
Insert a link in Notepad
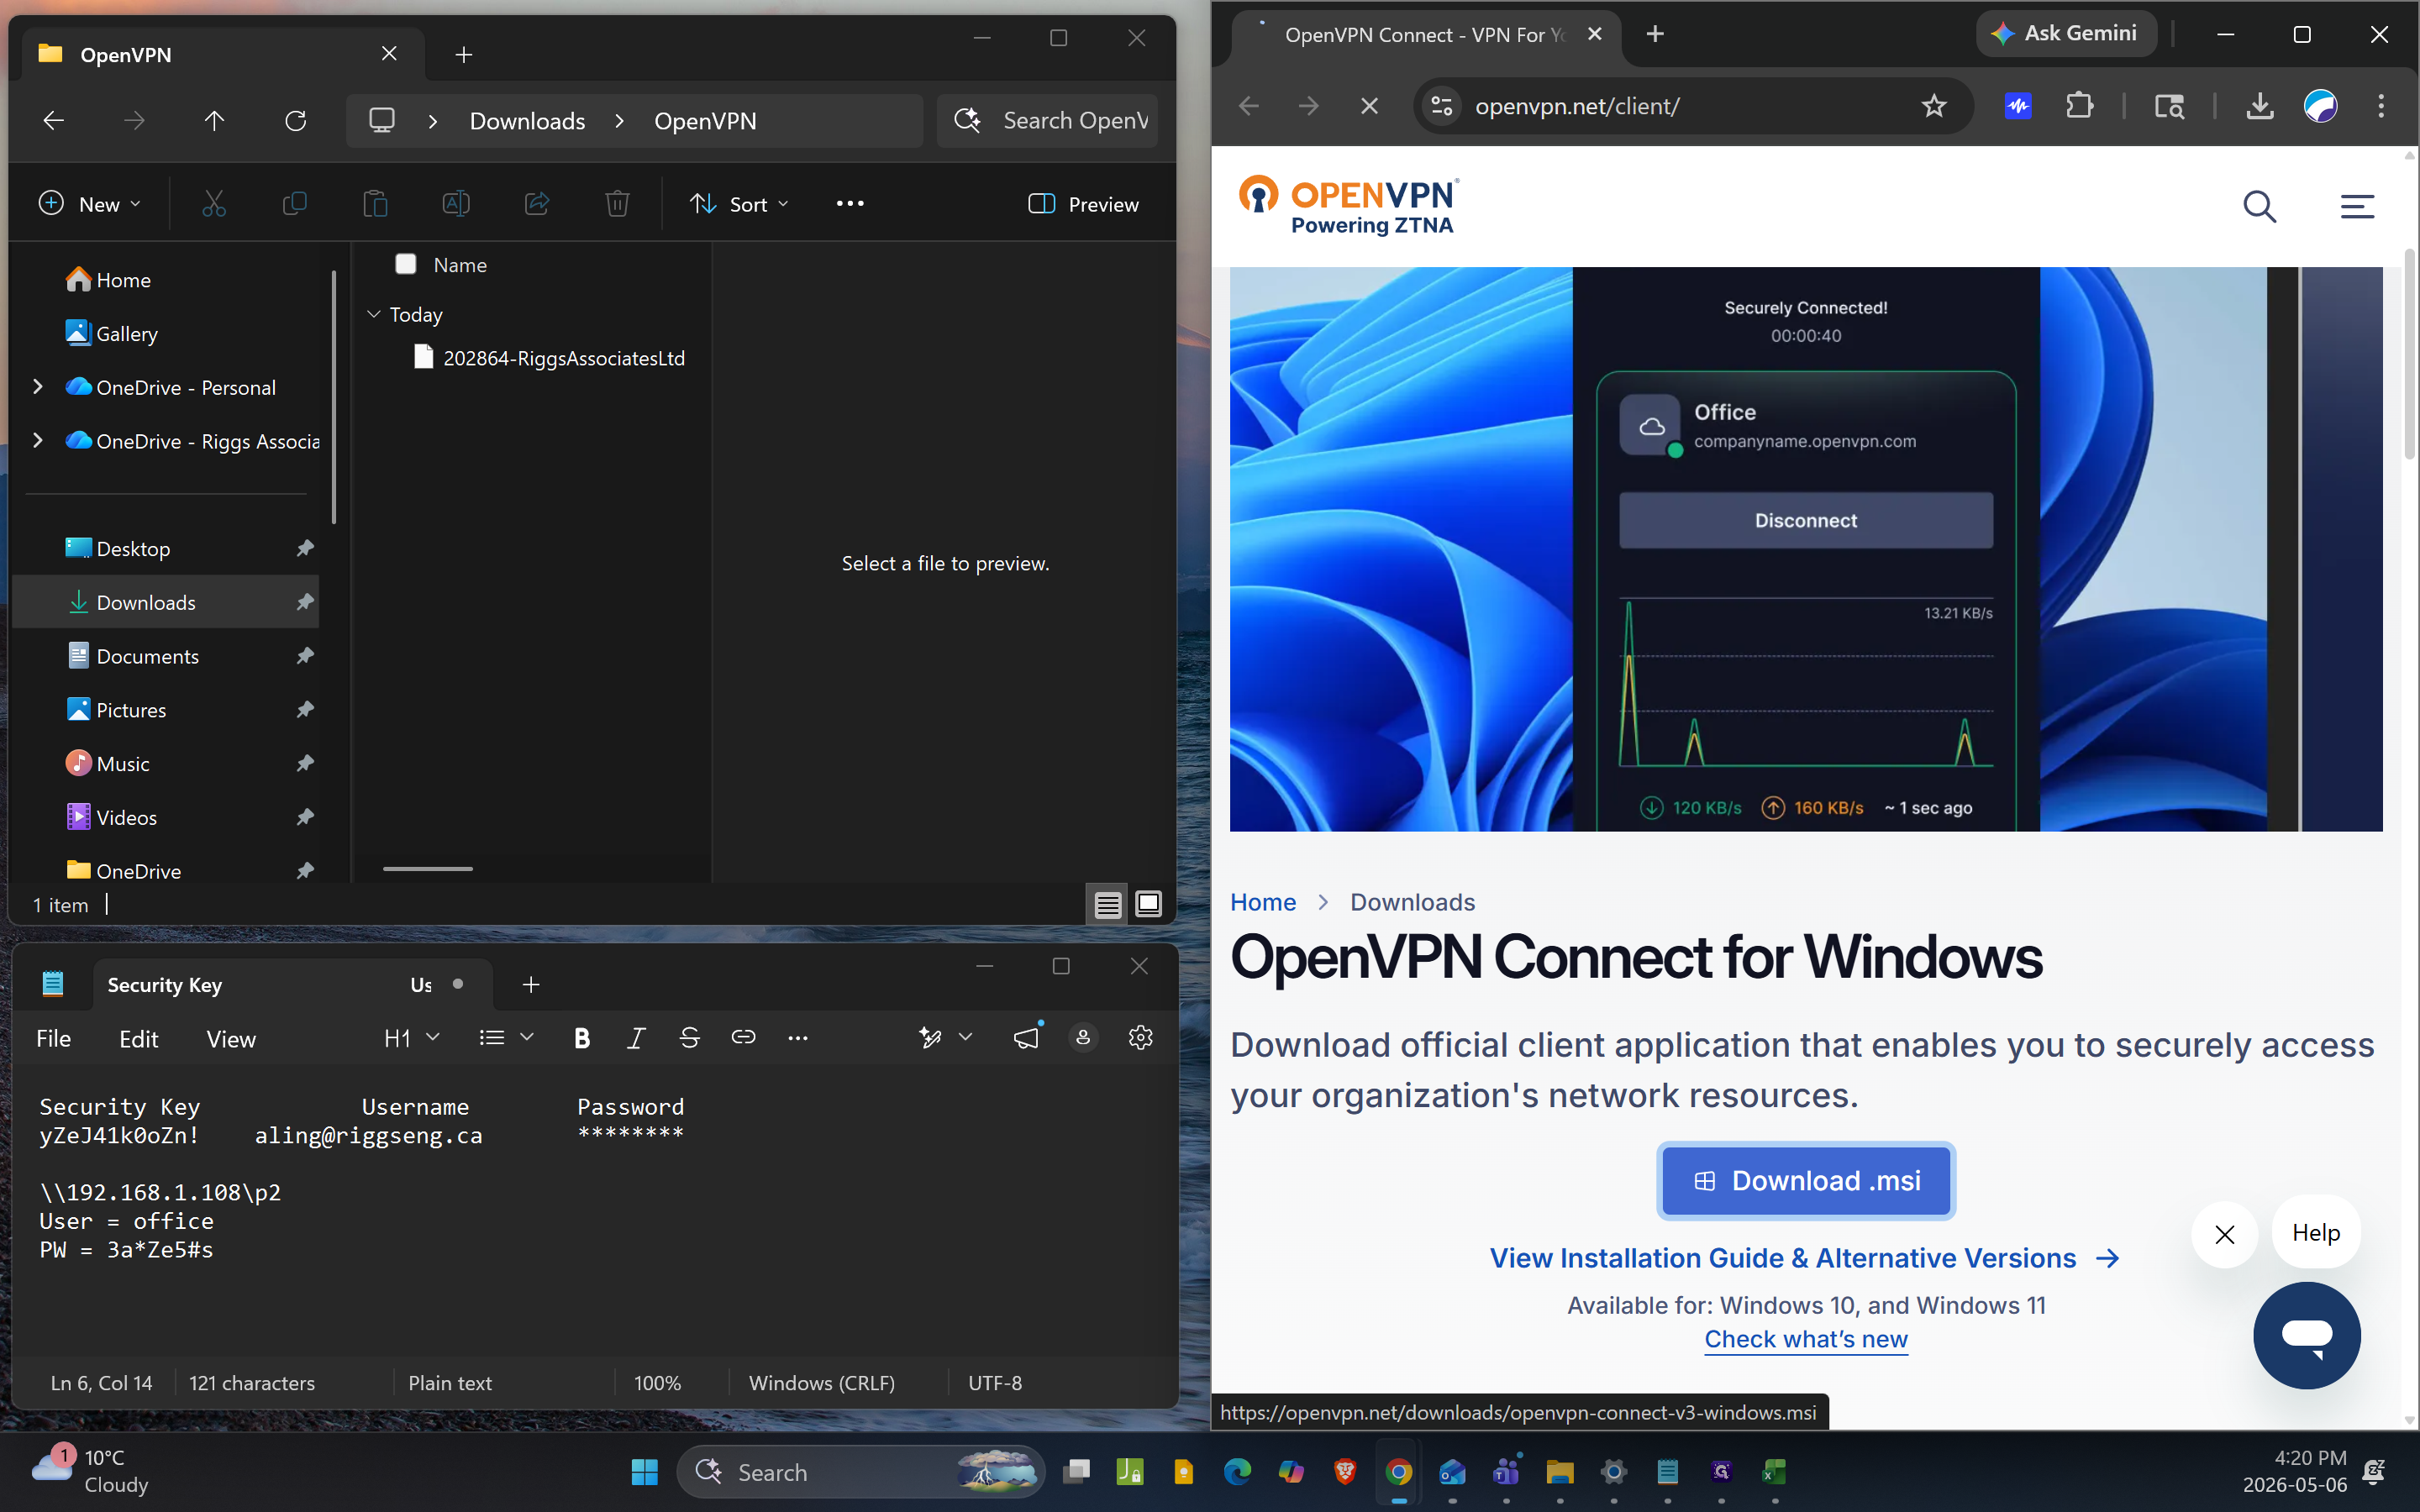coord(743,1038)
